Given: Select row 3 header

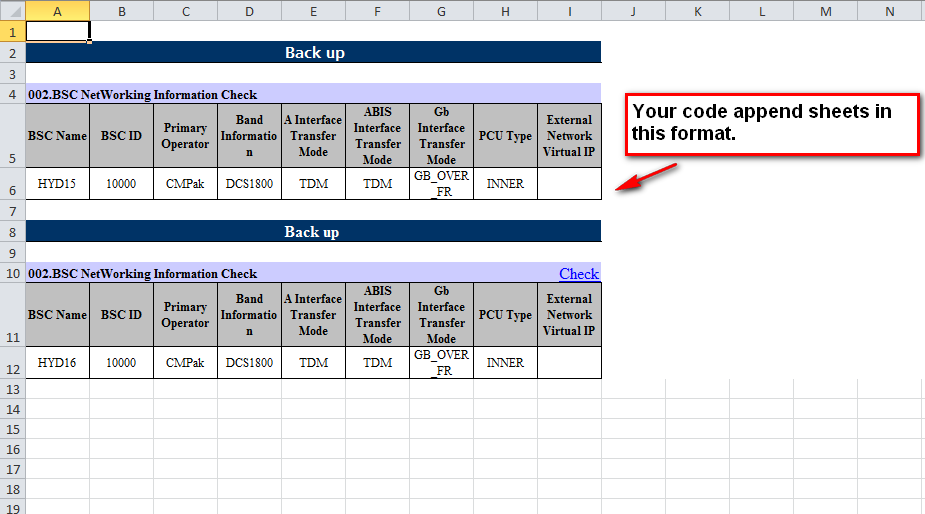Looking at the screenshot, I should tap(12, 73).
